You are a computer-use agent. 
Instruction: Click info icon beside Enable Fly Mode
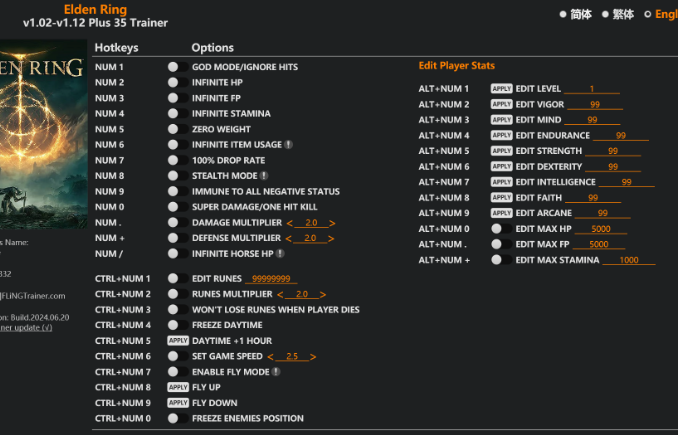pos(276,372)
